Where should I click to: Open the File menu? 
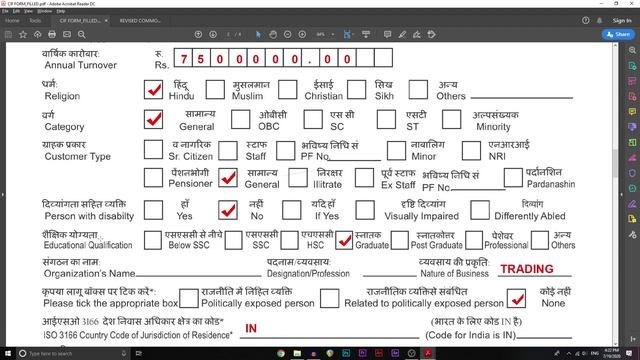pyautogui.click(x=5, y=11)
